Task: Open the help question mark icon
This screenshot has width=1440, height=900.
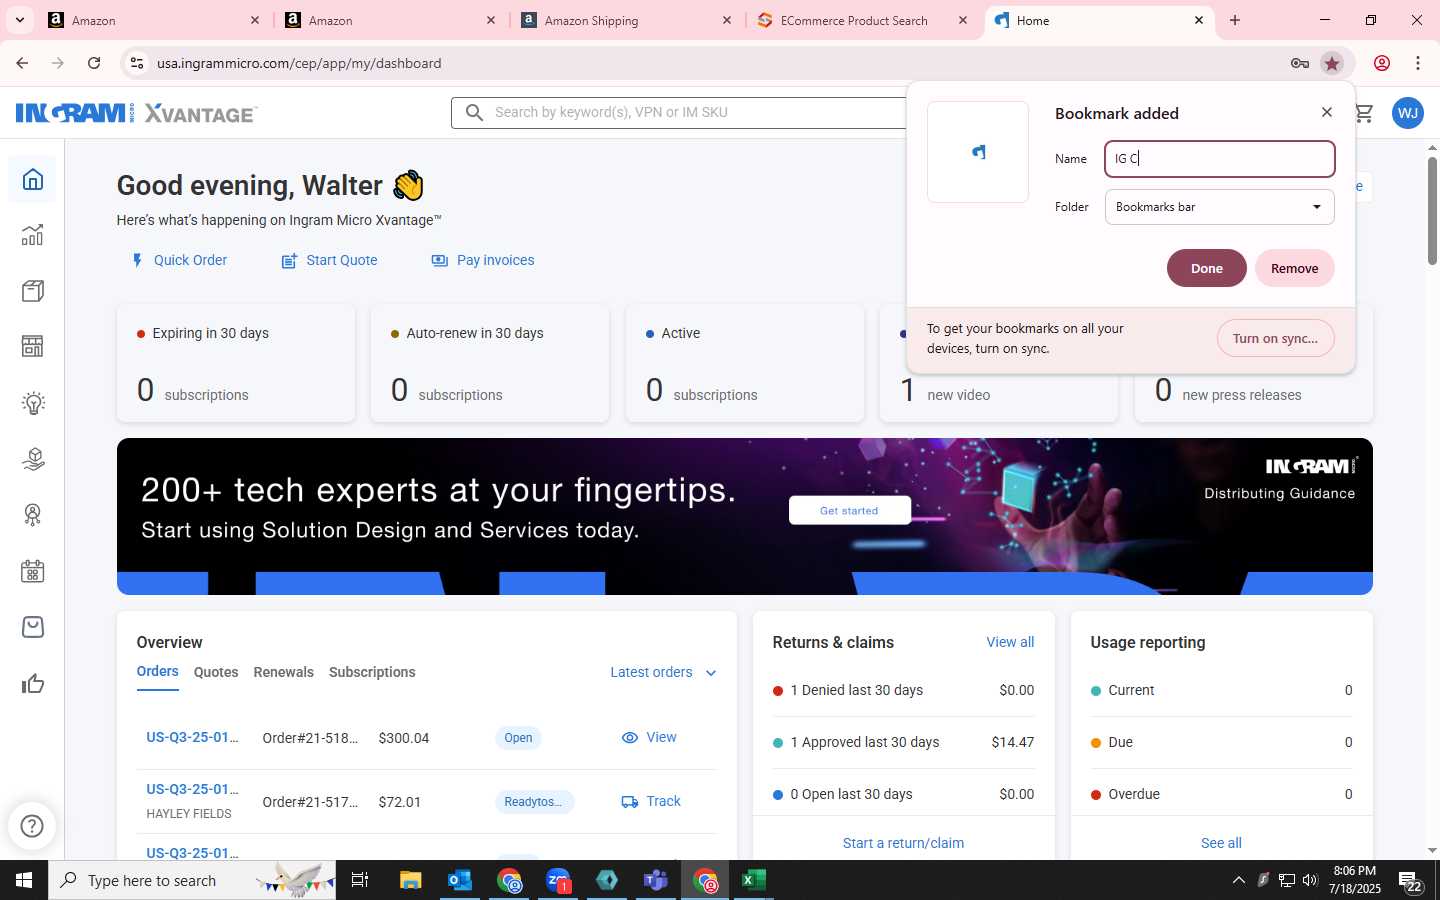Action: (x=32, y=826)
